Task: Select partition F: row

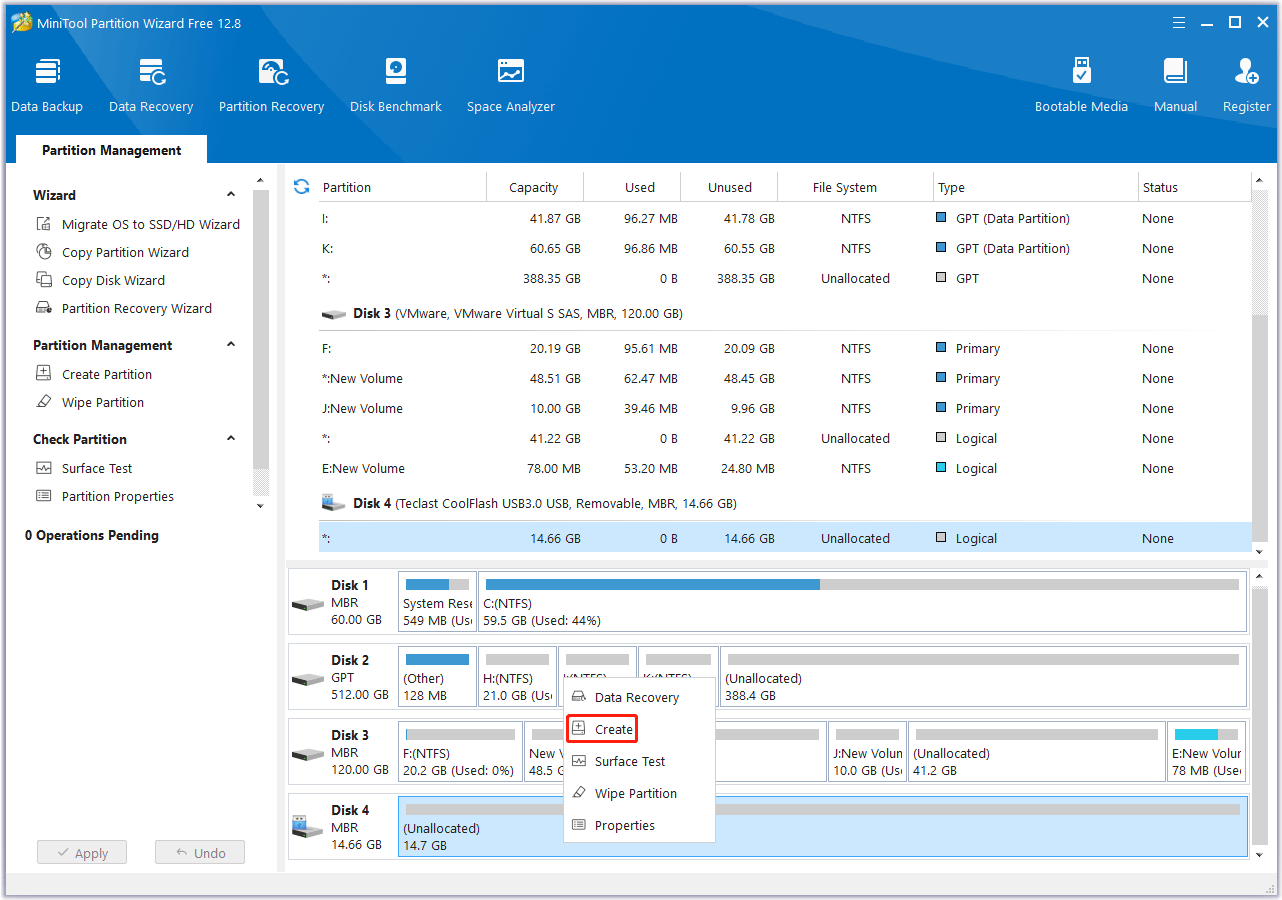Action: pos(785,348)
